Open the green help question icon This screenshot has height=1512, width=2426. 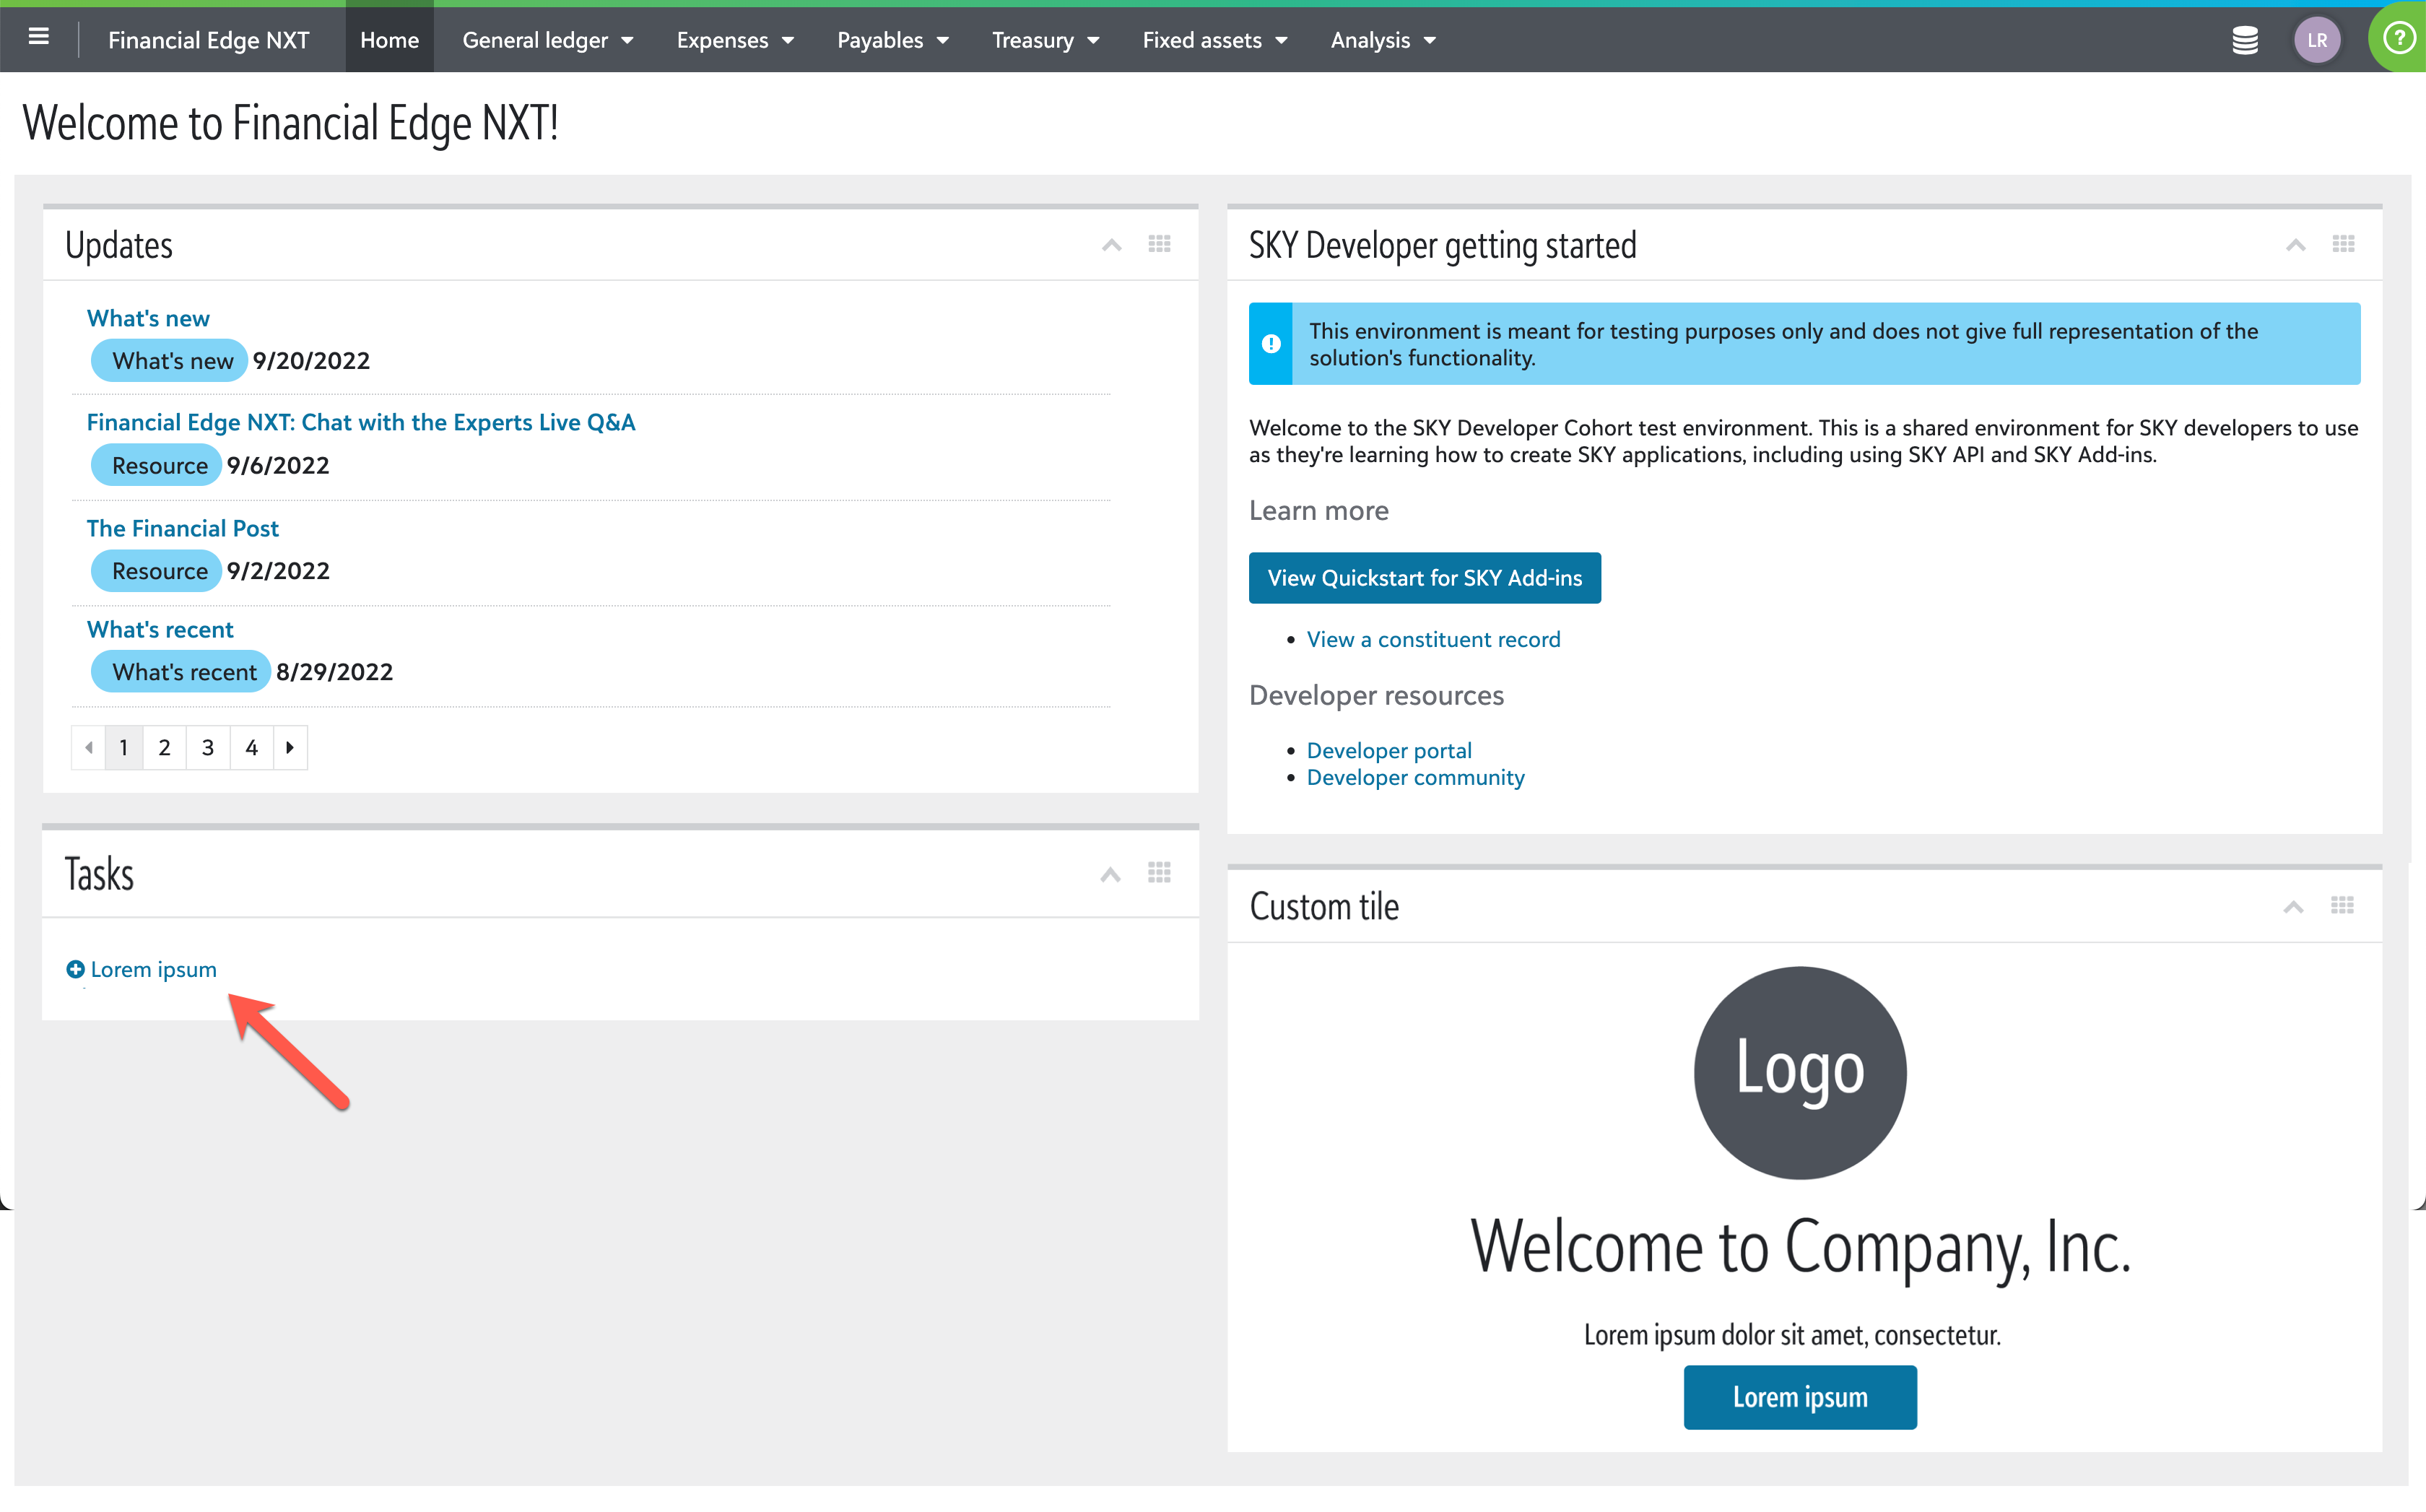click(x=2398, y=38)
